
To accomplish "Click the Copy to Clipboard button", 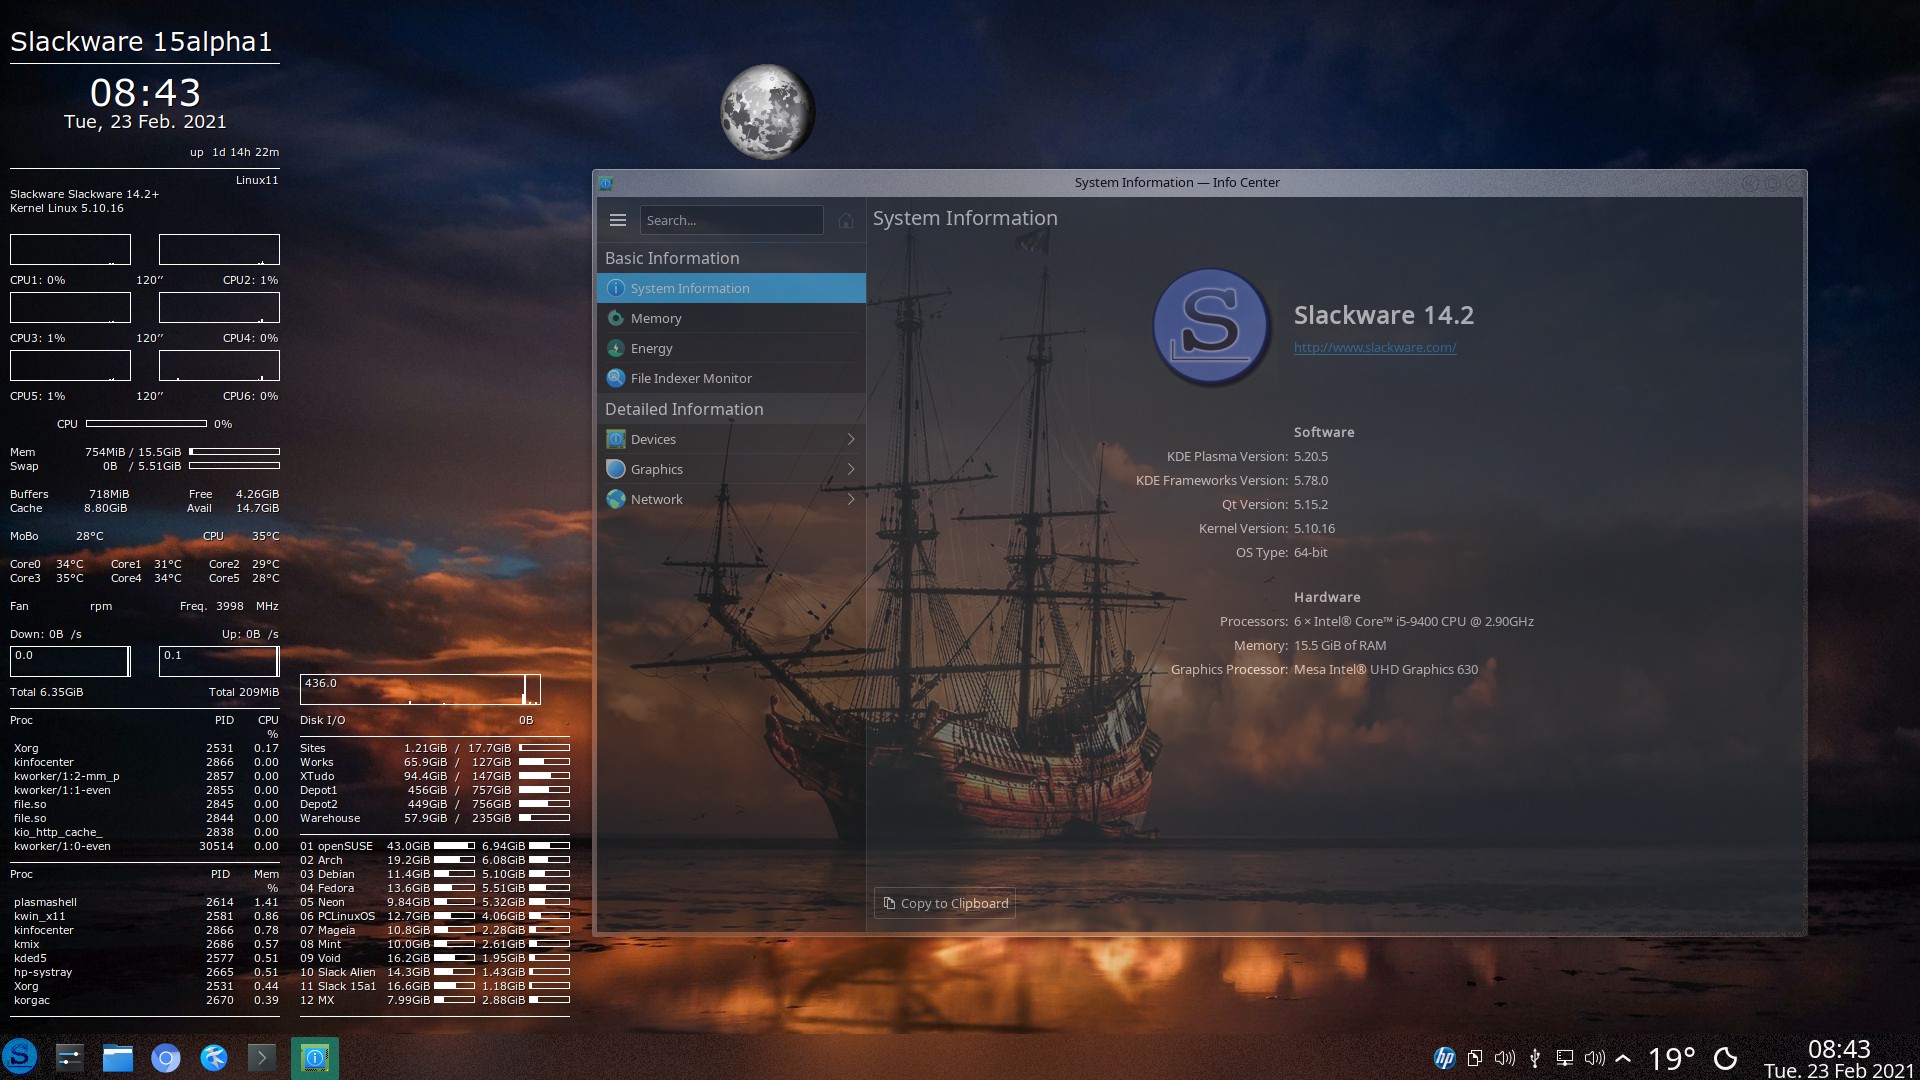I will click(x=944, y=903).
